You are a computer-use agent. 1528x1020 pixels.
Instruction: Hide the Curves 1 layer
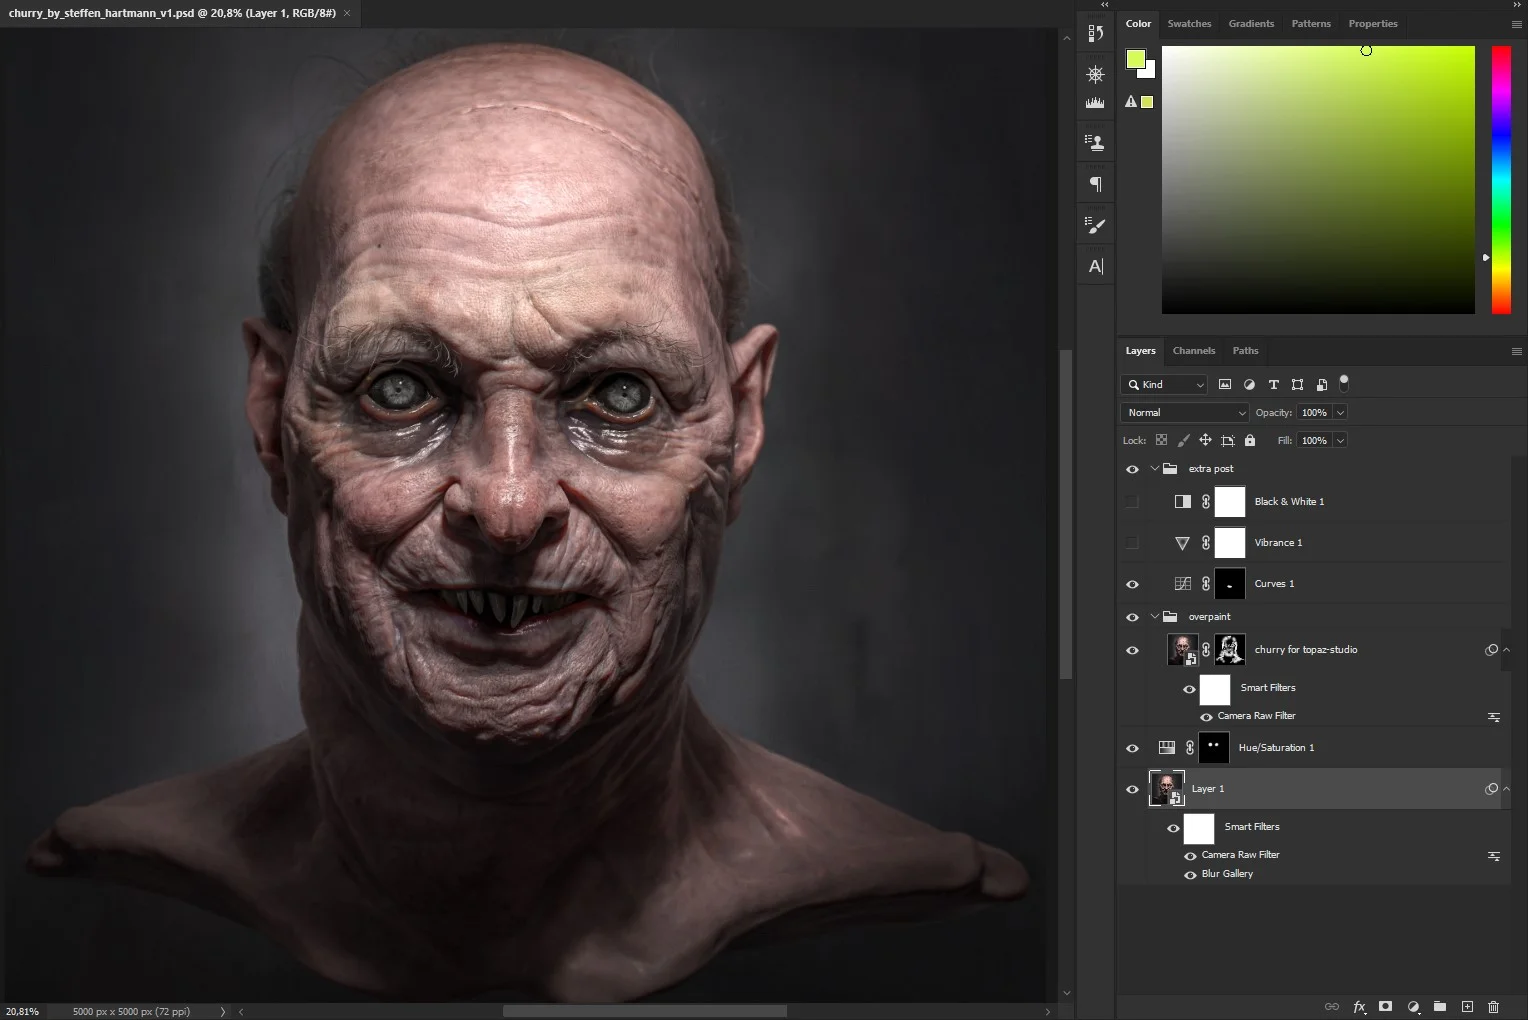[x=1132, y=584]
